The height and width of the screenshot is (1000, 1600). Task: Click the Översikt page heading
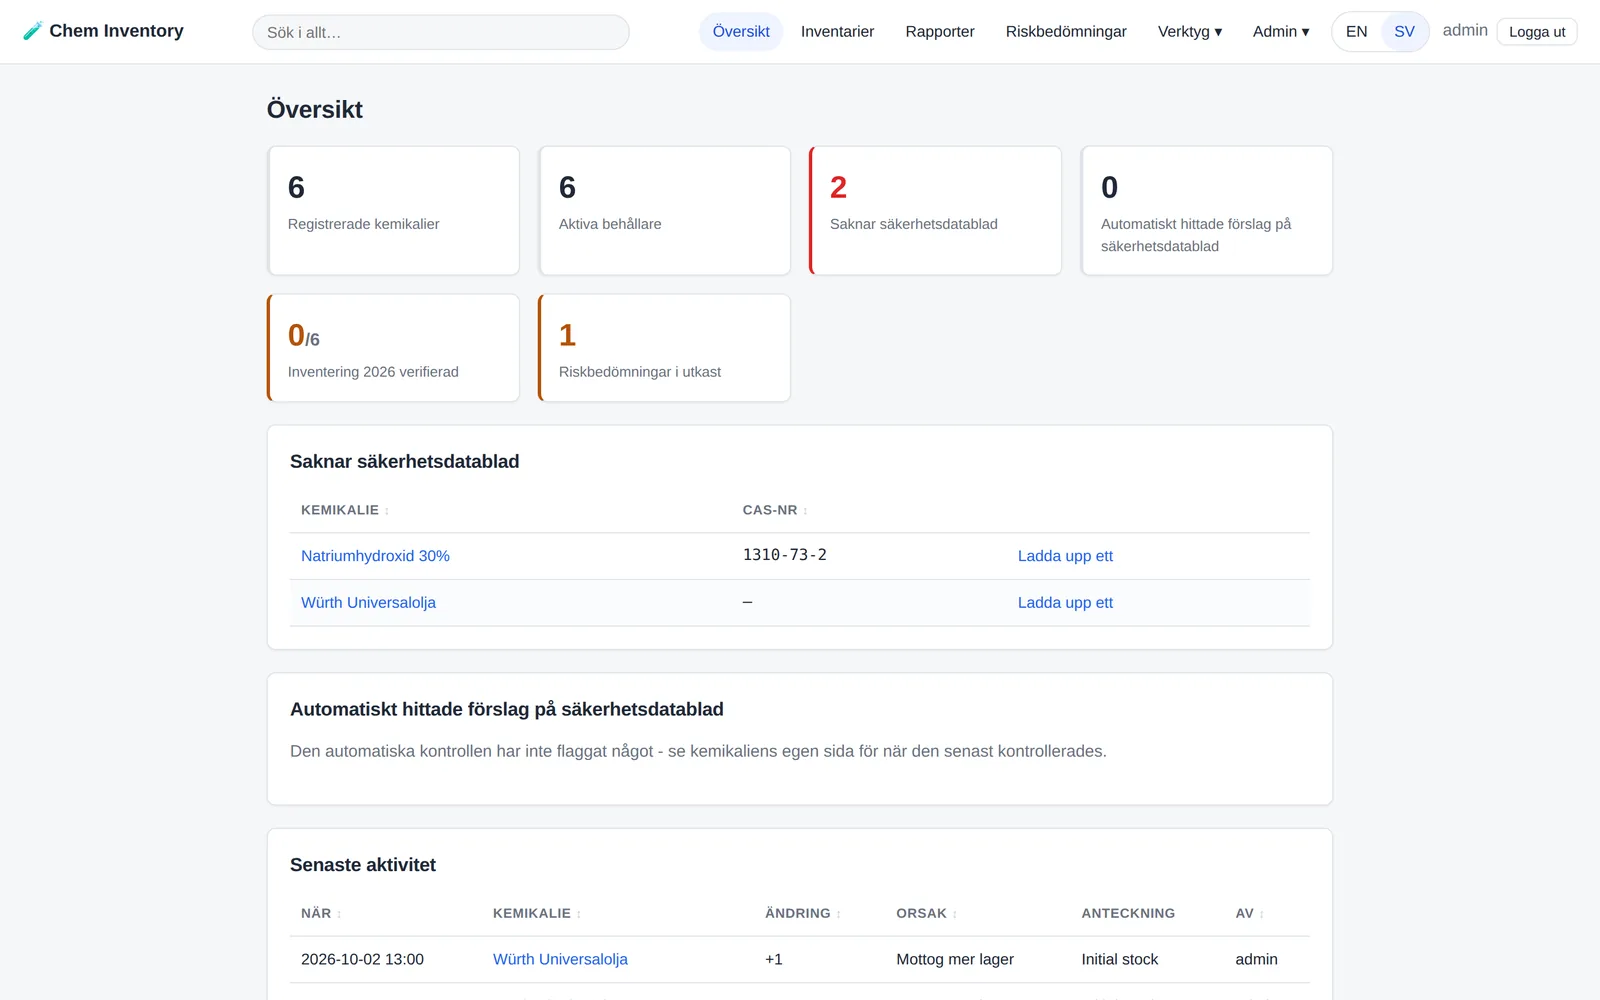(x=314, y=110)
